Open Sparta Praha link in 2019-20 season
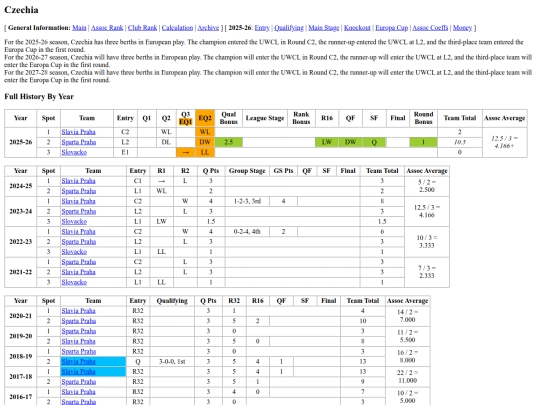The height and width of the screenshot is (405, 540). click(79, 331)
